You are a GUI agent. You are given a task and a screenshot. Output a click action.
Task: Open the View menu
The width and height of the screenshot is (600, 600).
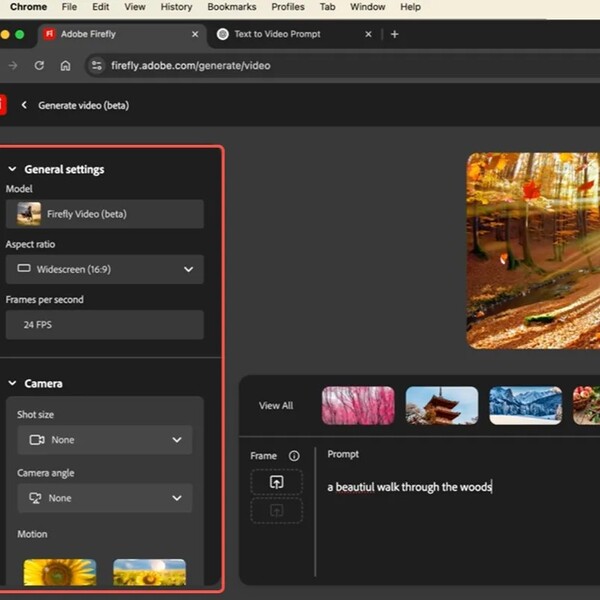(135, 7)
